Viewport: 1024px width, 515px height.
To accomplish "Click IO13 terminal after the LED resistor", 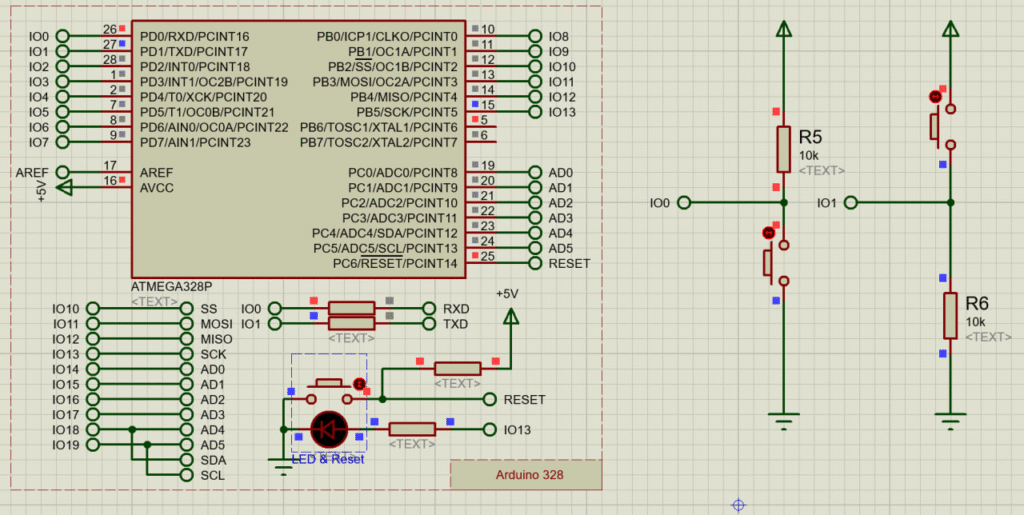I will coord(490,429).
